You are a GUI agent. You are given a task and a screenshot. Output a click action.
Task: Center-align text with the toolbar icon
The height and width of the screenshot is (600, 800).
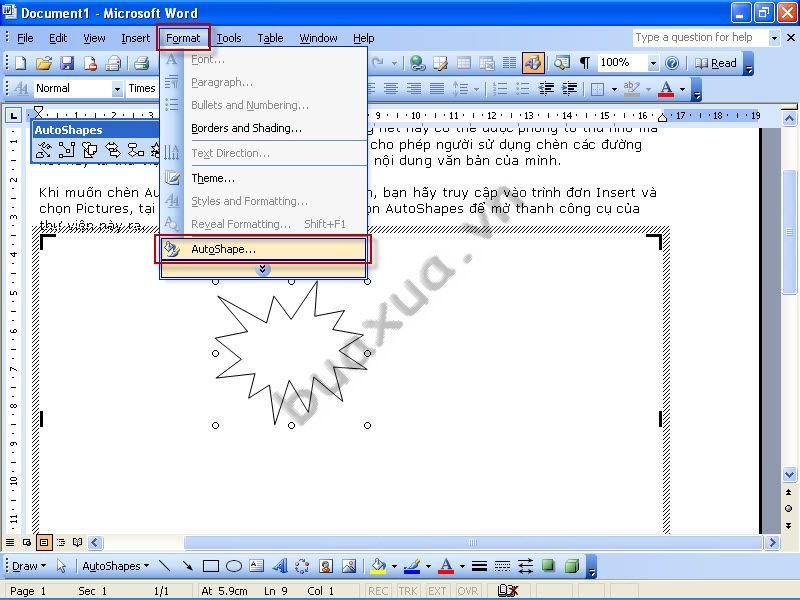click(x=391, y=89)
